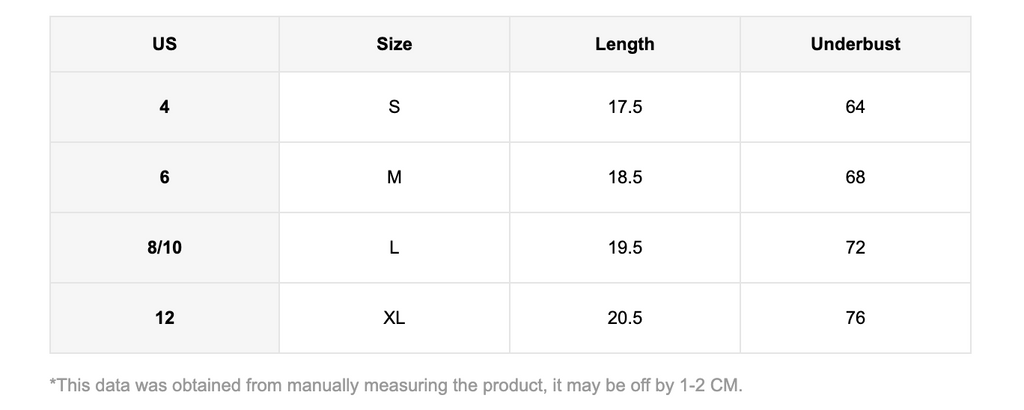Click the Size column header

coord(394,44)
